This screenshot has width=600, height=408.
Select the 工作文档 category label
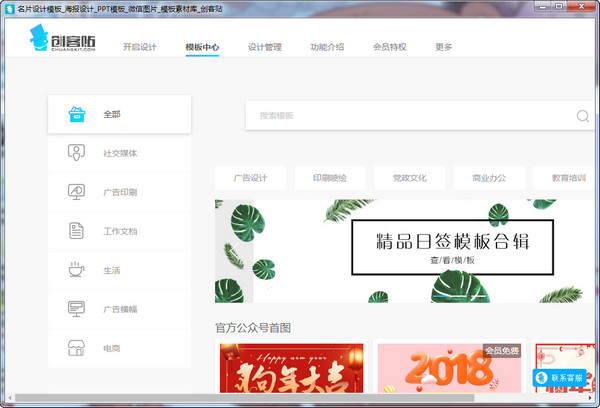pos(120,231)
